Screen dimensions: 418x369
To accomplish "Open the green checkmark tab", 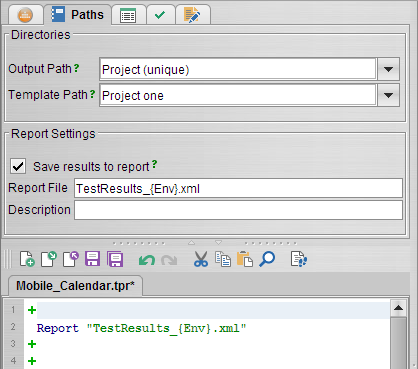I will pos(160,15).
